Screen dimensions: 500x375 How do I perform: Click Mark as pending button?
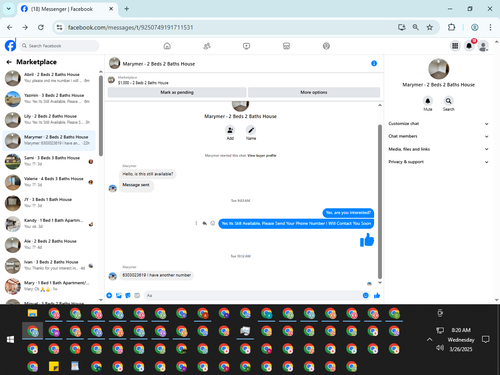pyautogui.click(x=177, y=92)
